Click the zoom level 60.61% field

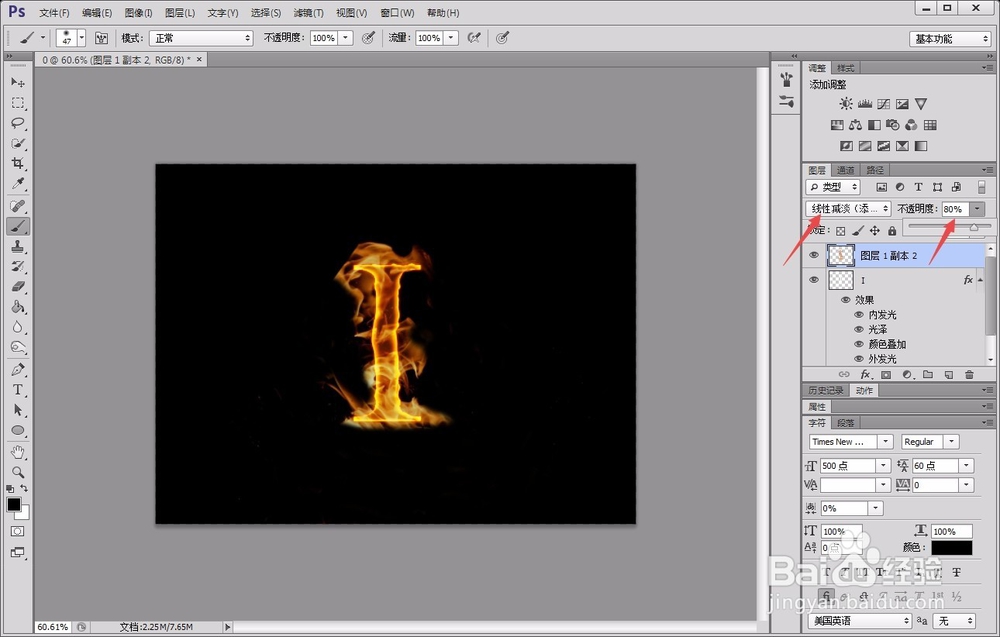[52, 627]
